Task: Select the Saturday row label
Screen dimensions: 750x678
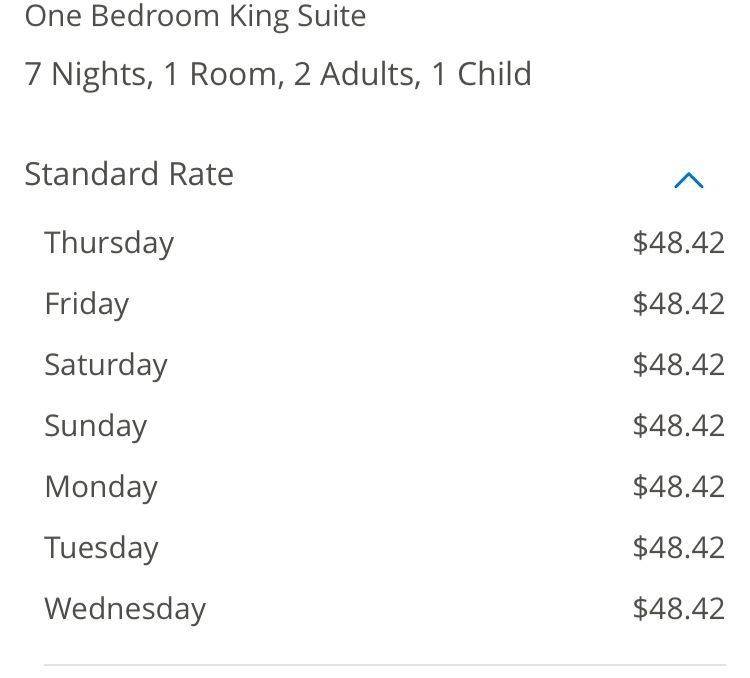Action: (106, 366)
